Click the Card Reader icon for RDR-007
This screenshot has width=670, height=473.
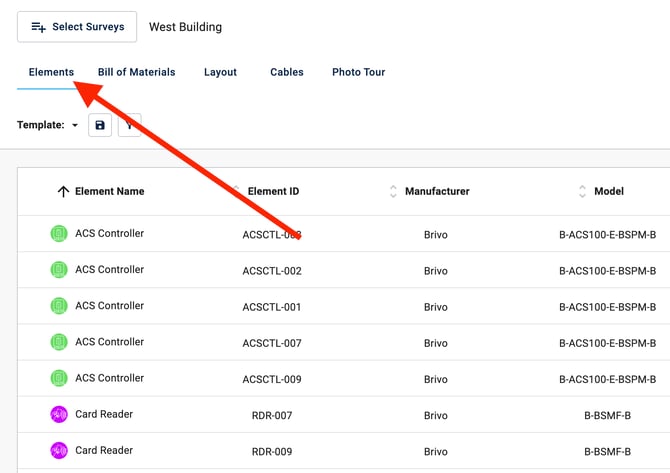pos(59,414)
